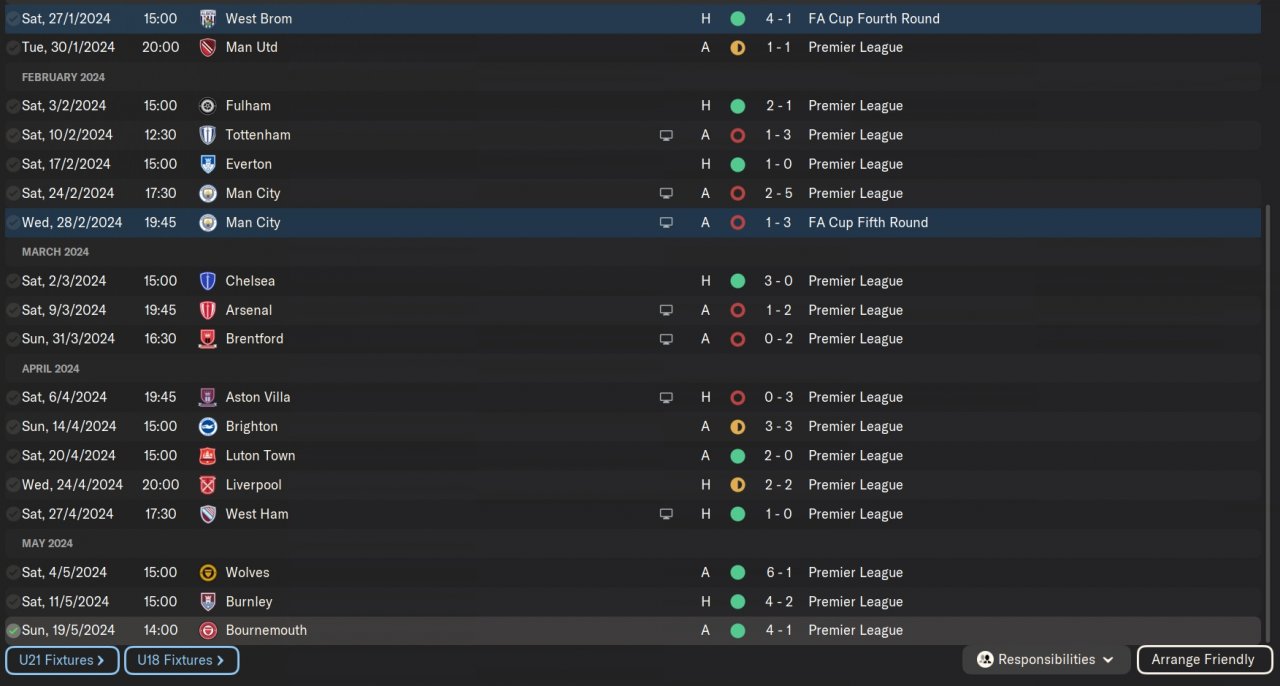Click the Tottenham club badge

coord(208,135)
